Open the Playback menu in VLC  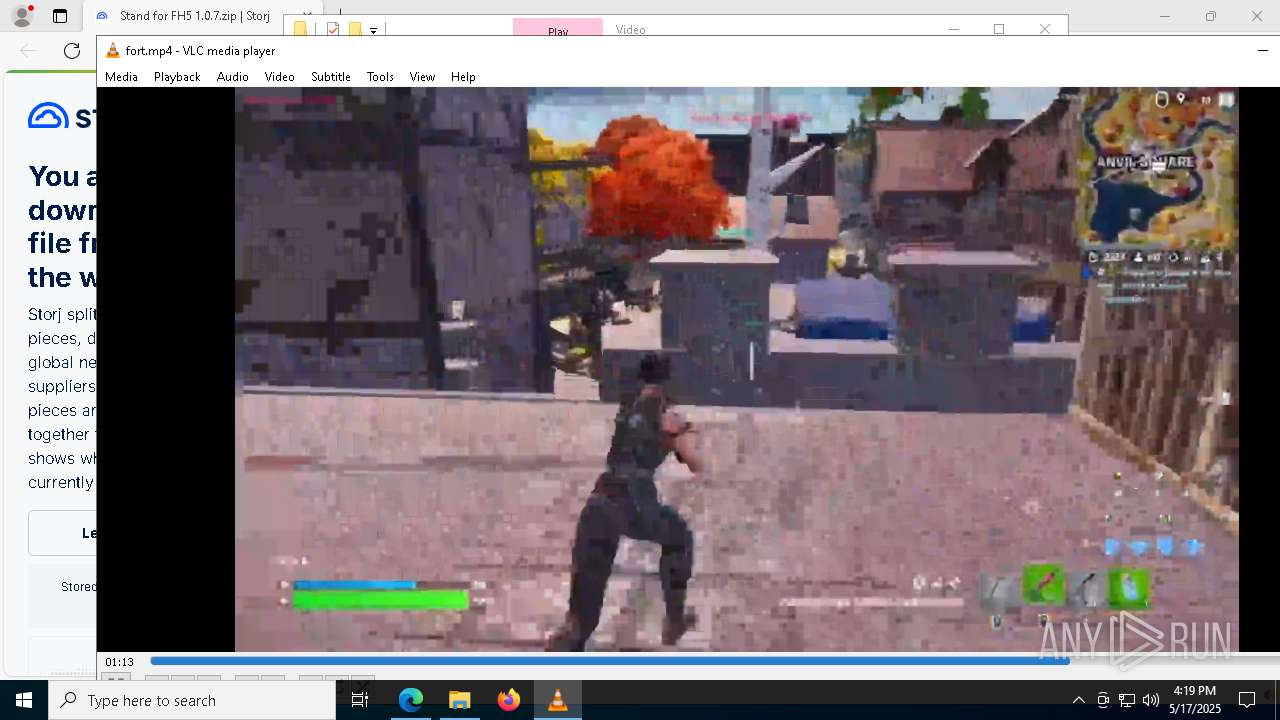[177, 76]
